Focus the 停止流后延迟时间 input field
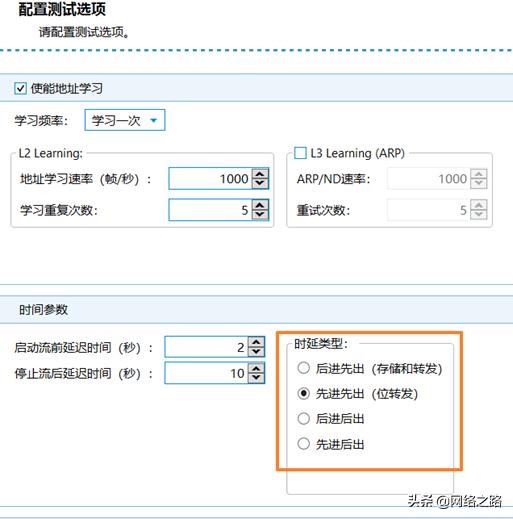 pos(206,373)
